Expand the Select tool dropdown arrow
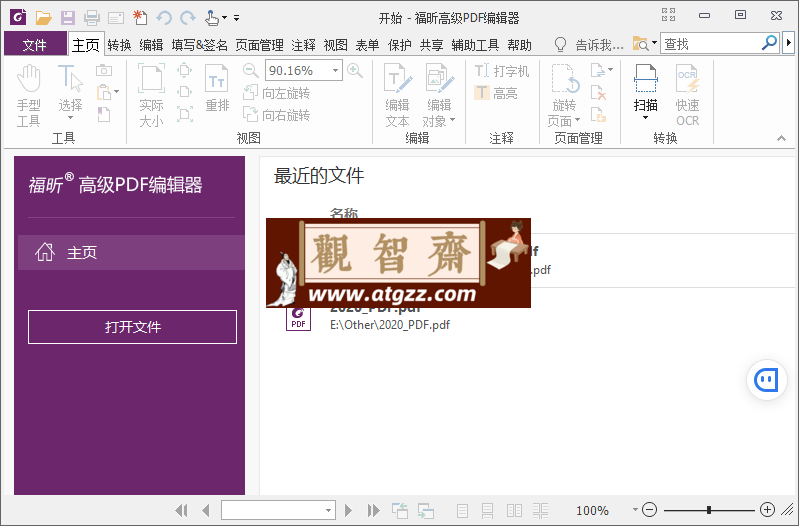The height and width of the screenshot is (526, 799). 70,118
